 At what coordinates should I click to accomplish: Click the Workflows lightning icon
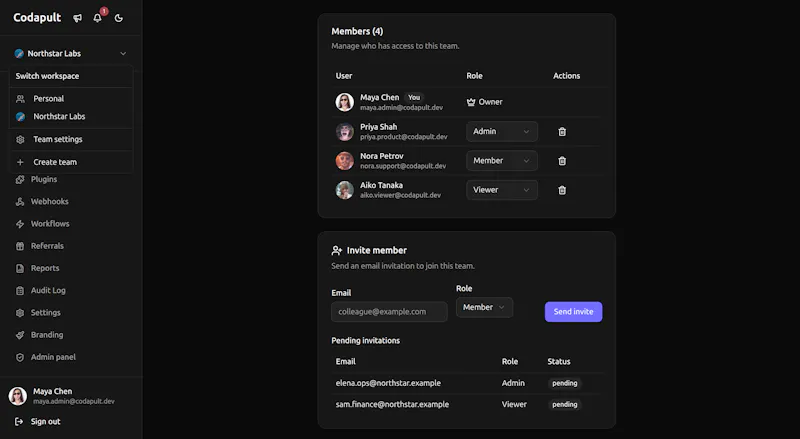[20, 224]
